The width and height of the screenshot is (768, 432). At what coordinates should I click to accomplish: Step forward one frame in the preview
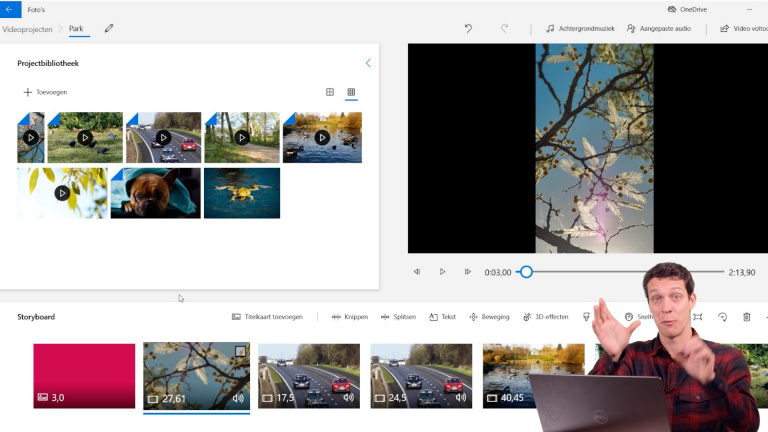coord(467,272)
